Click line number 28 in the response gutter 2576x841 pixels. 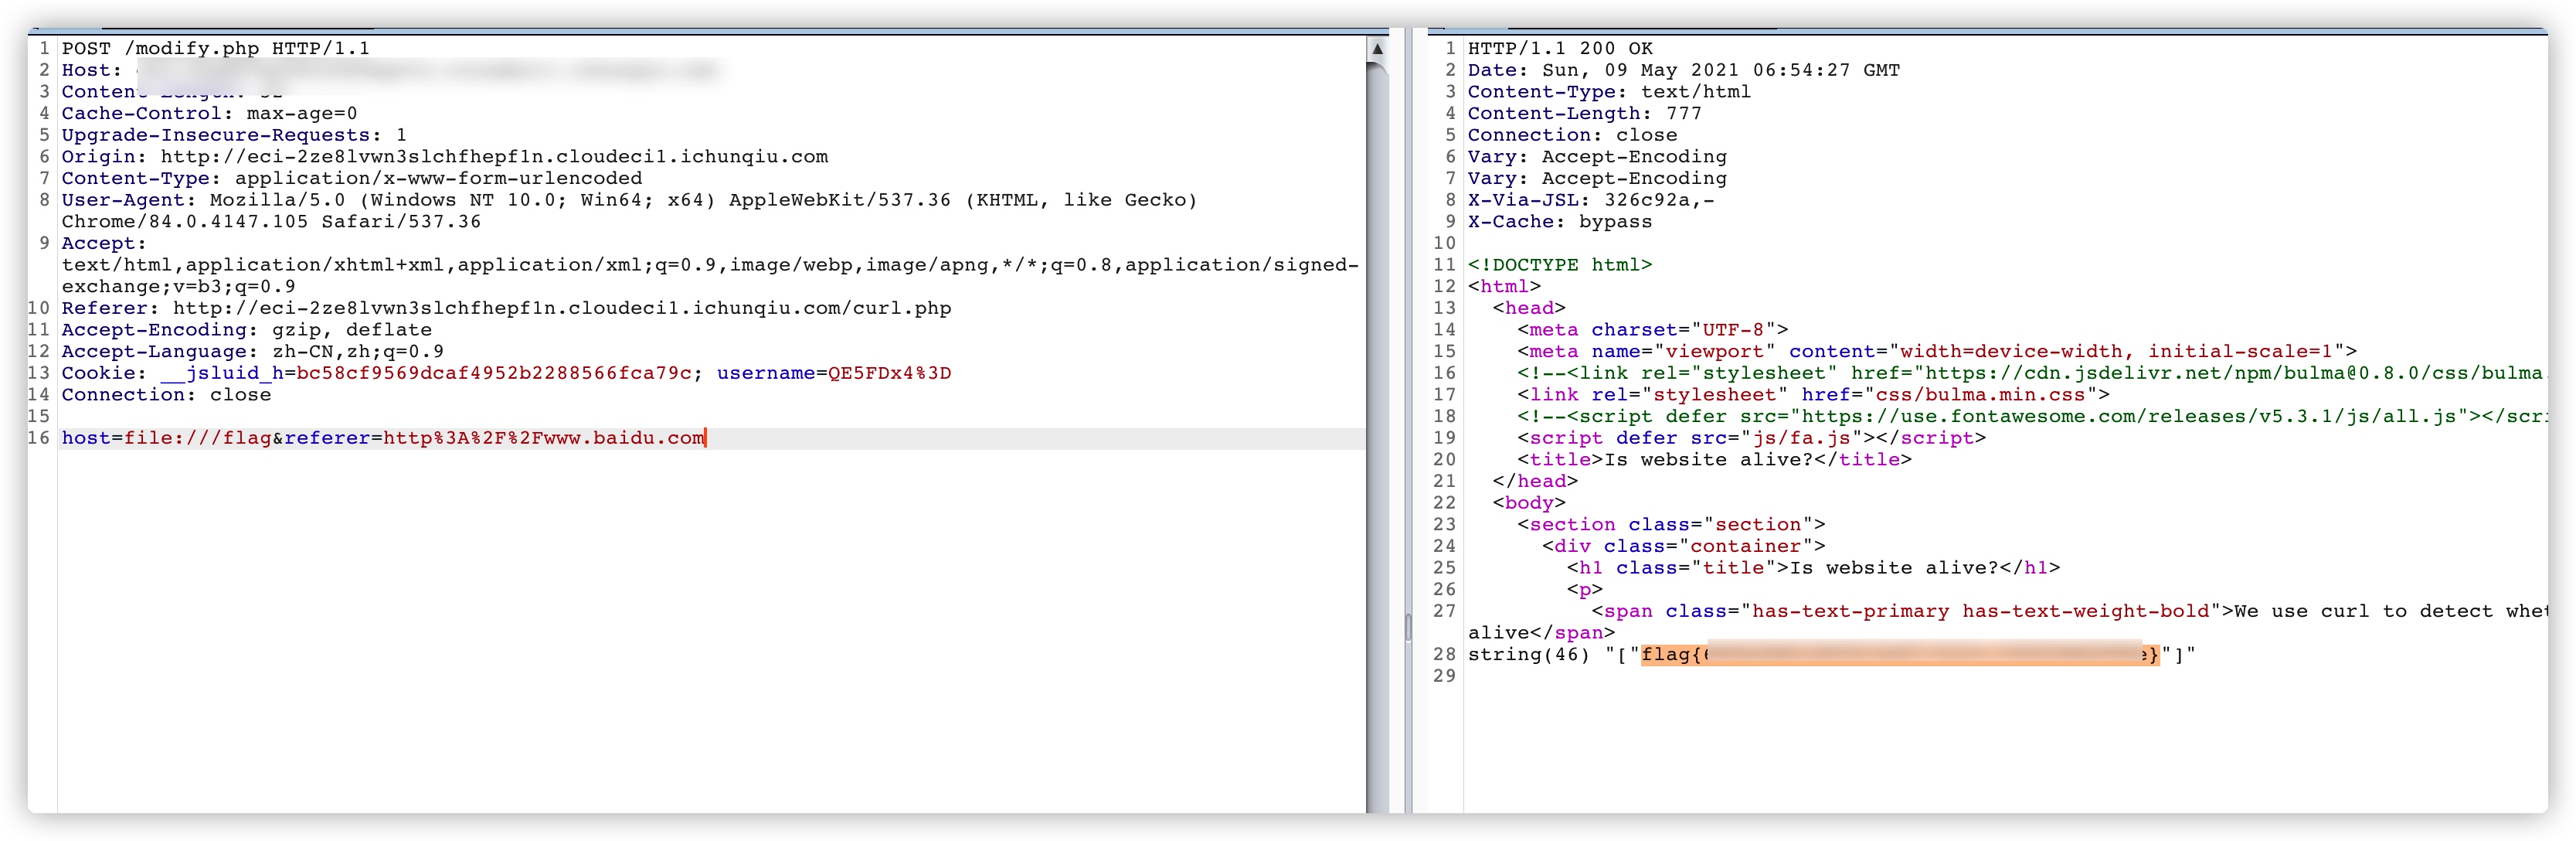pyautogui.click(x=1444, y=655)
